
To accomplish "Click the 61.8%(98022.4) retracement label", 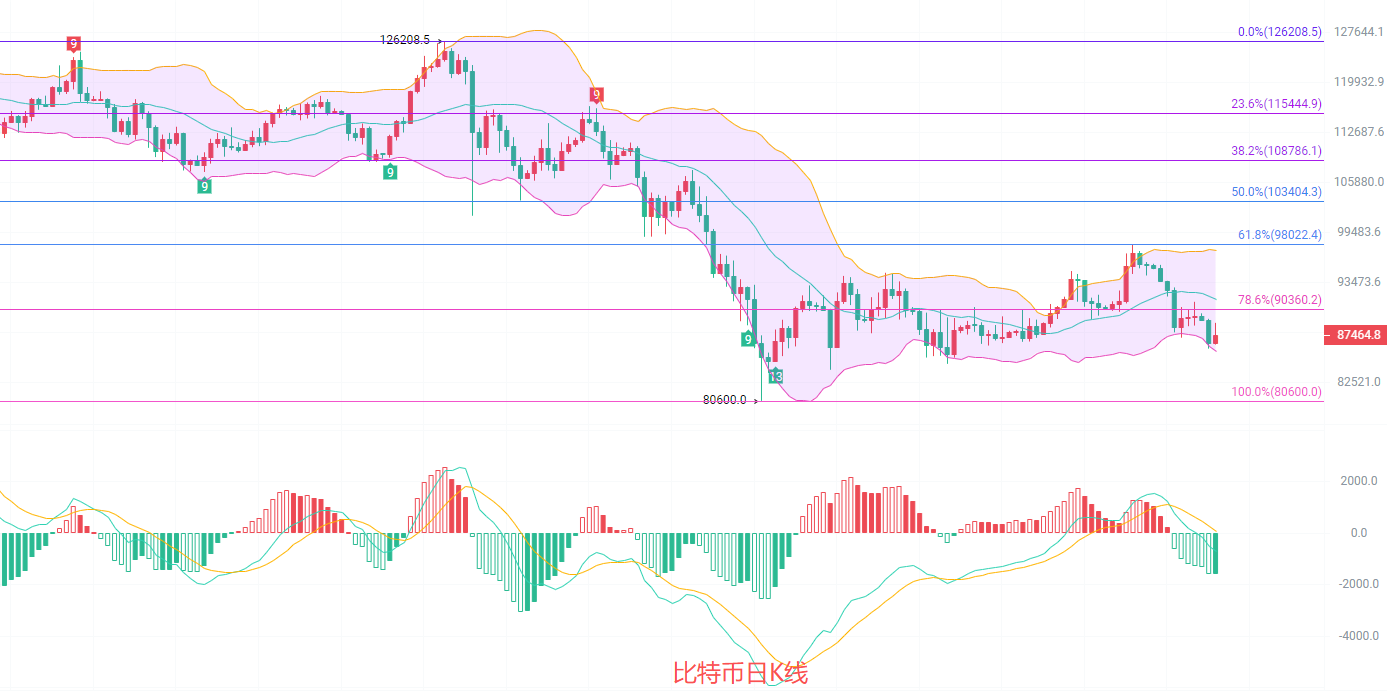I will (1279, 235).
